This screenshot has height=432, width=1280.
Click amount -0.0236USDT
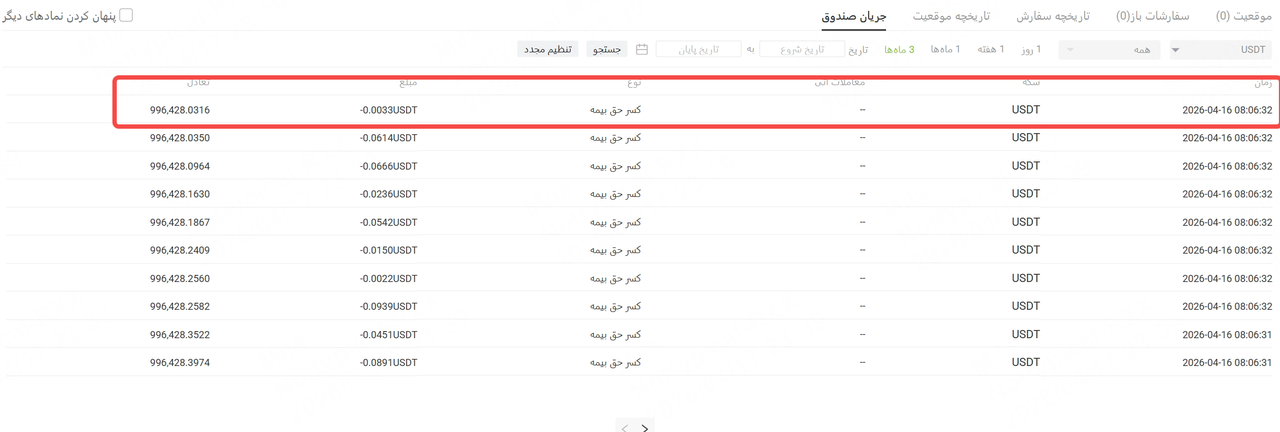[389, 193]
